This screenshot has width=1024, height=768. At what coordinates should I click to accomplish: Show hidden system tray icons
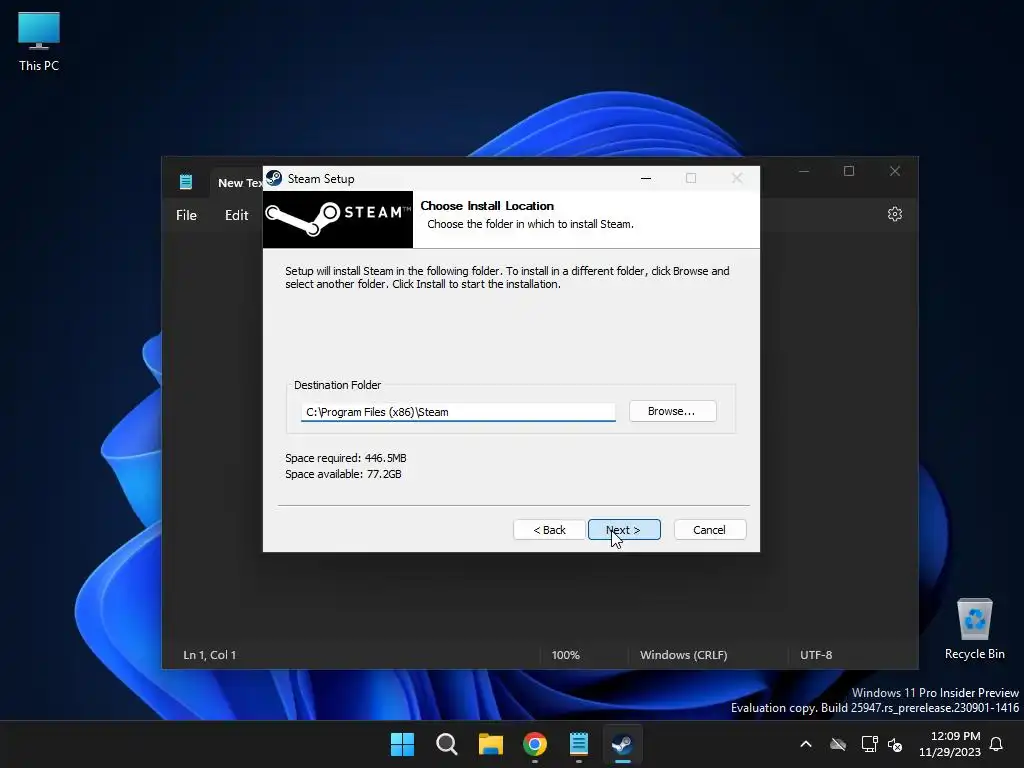click(806, 744)
